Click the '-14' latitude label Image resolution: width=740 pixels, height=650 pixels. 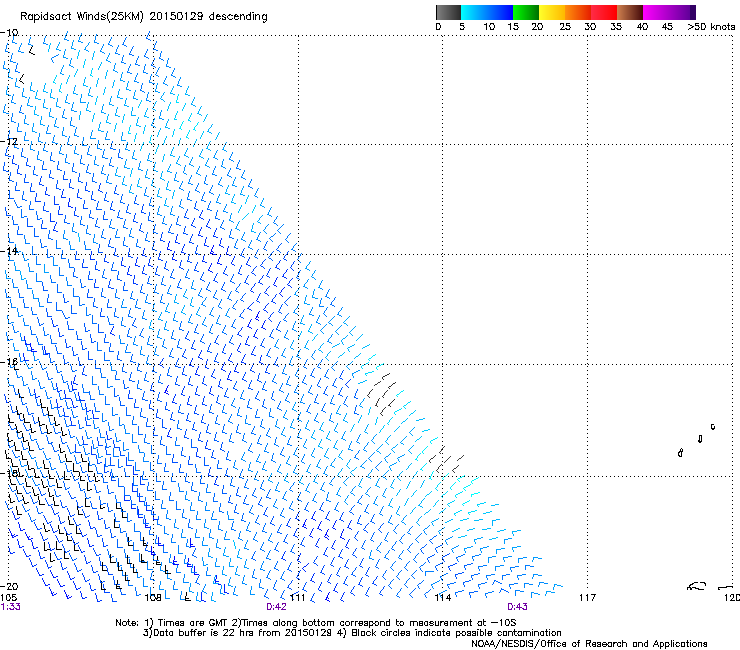pyautogui.click(x=9, y=251)
